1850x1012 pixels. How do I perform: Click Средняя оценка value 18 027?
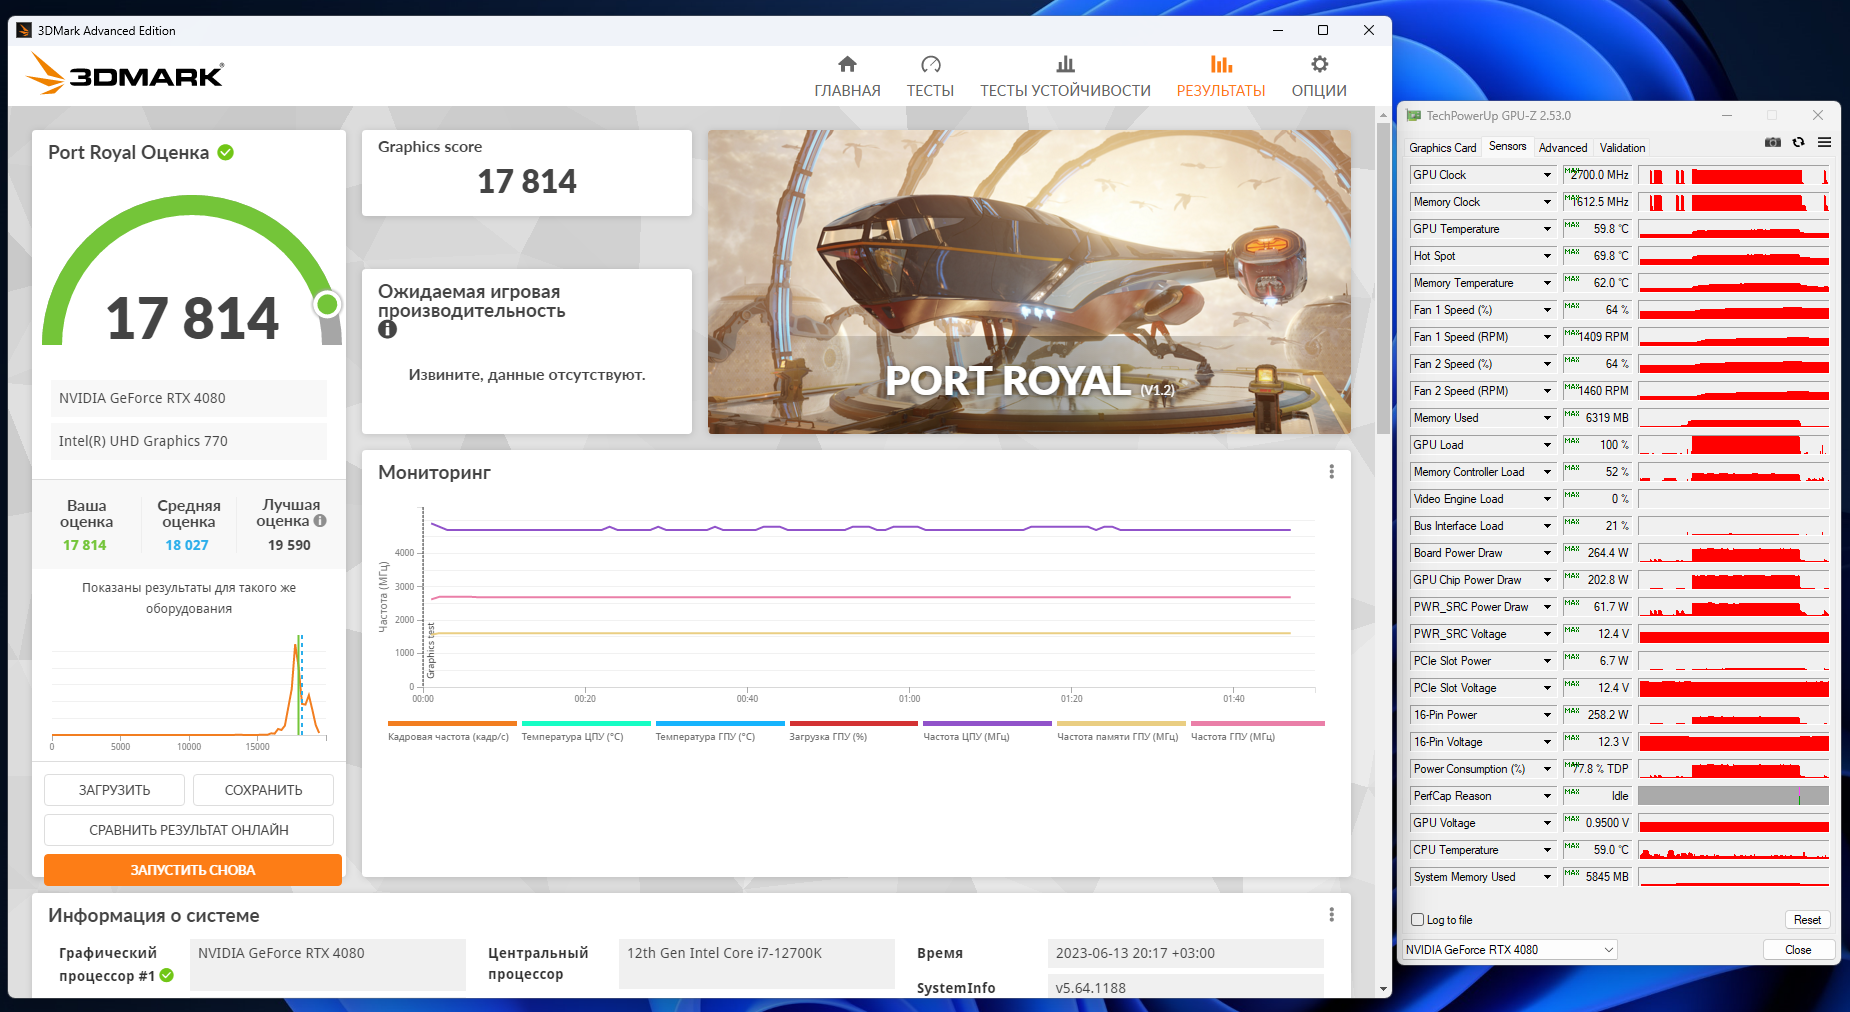[x=187, y=545]
